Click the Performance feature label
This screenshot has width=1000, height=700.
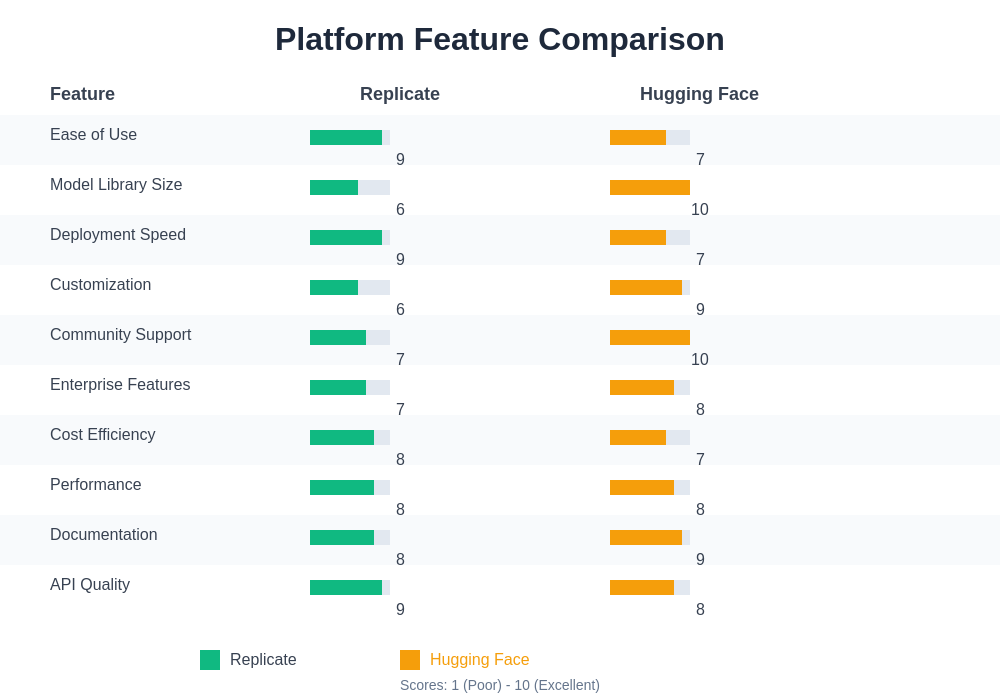pos(96,485)
